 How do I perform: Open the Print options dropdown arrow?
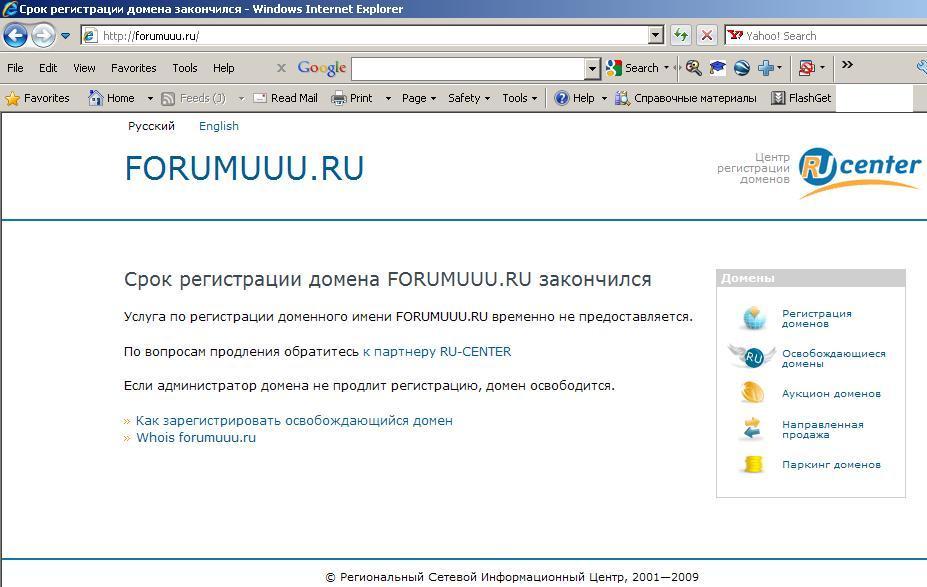pos(388,99)
